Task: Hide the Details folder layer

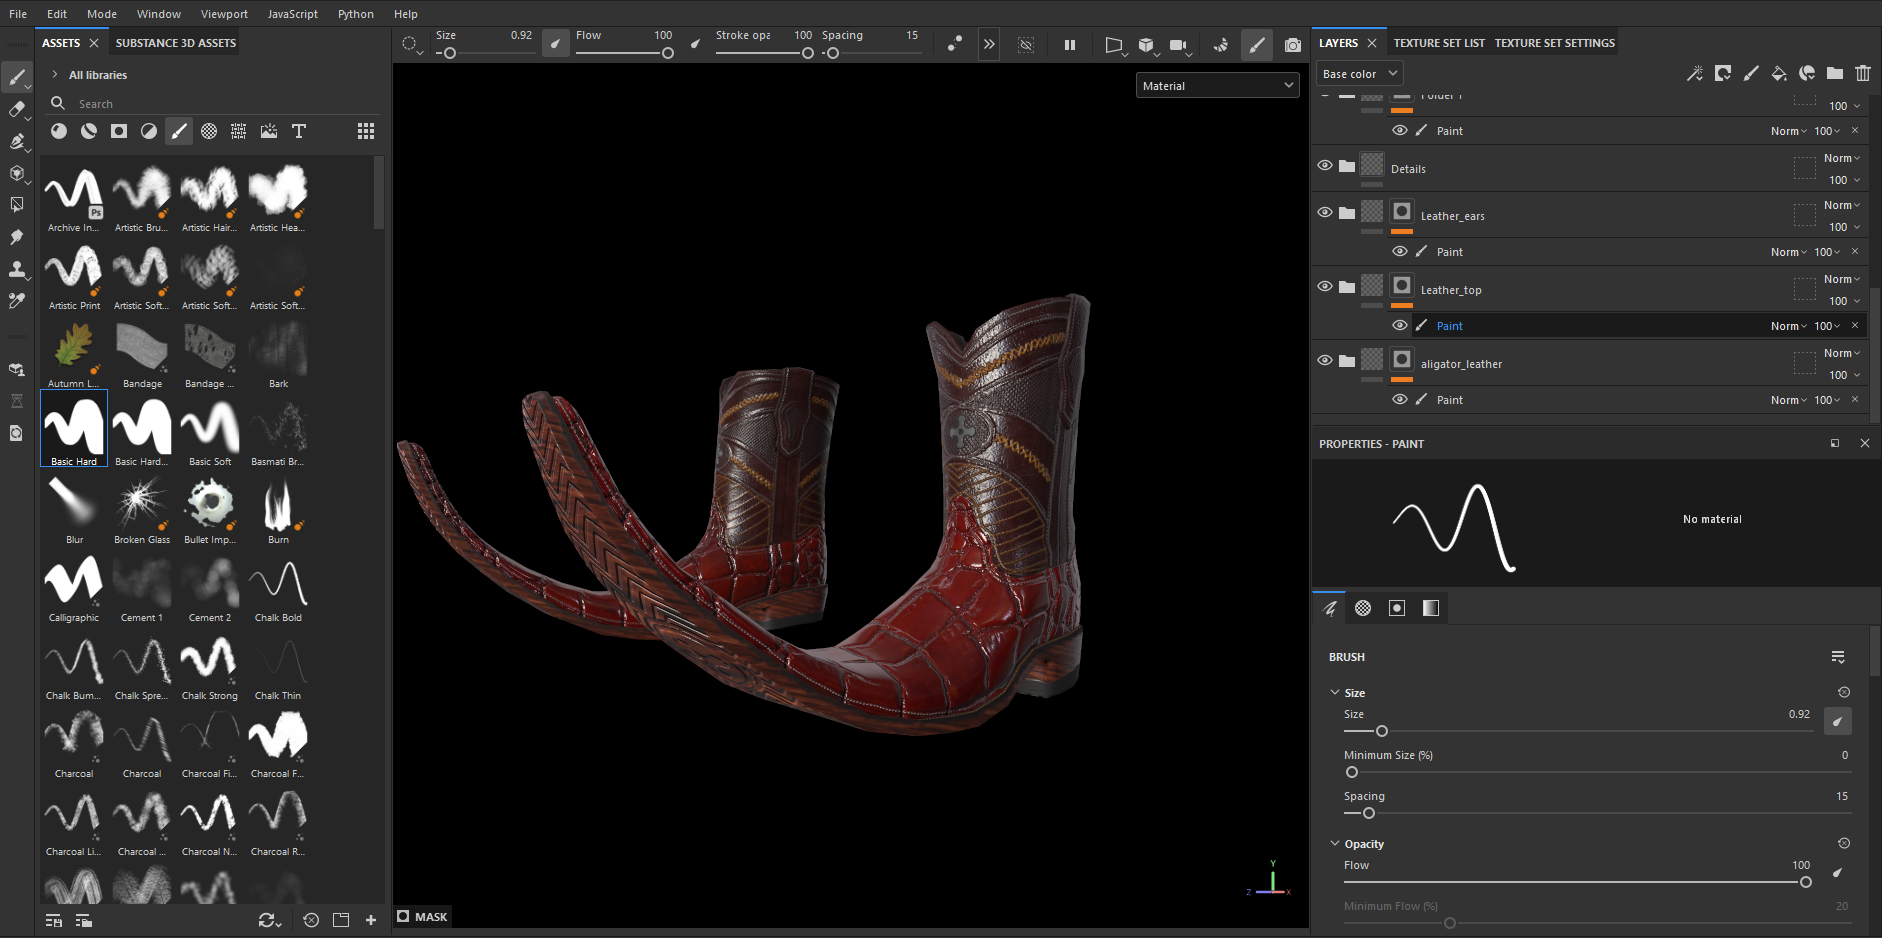Action: (1325, 166)
